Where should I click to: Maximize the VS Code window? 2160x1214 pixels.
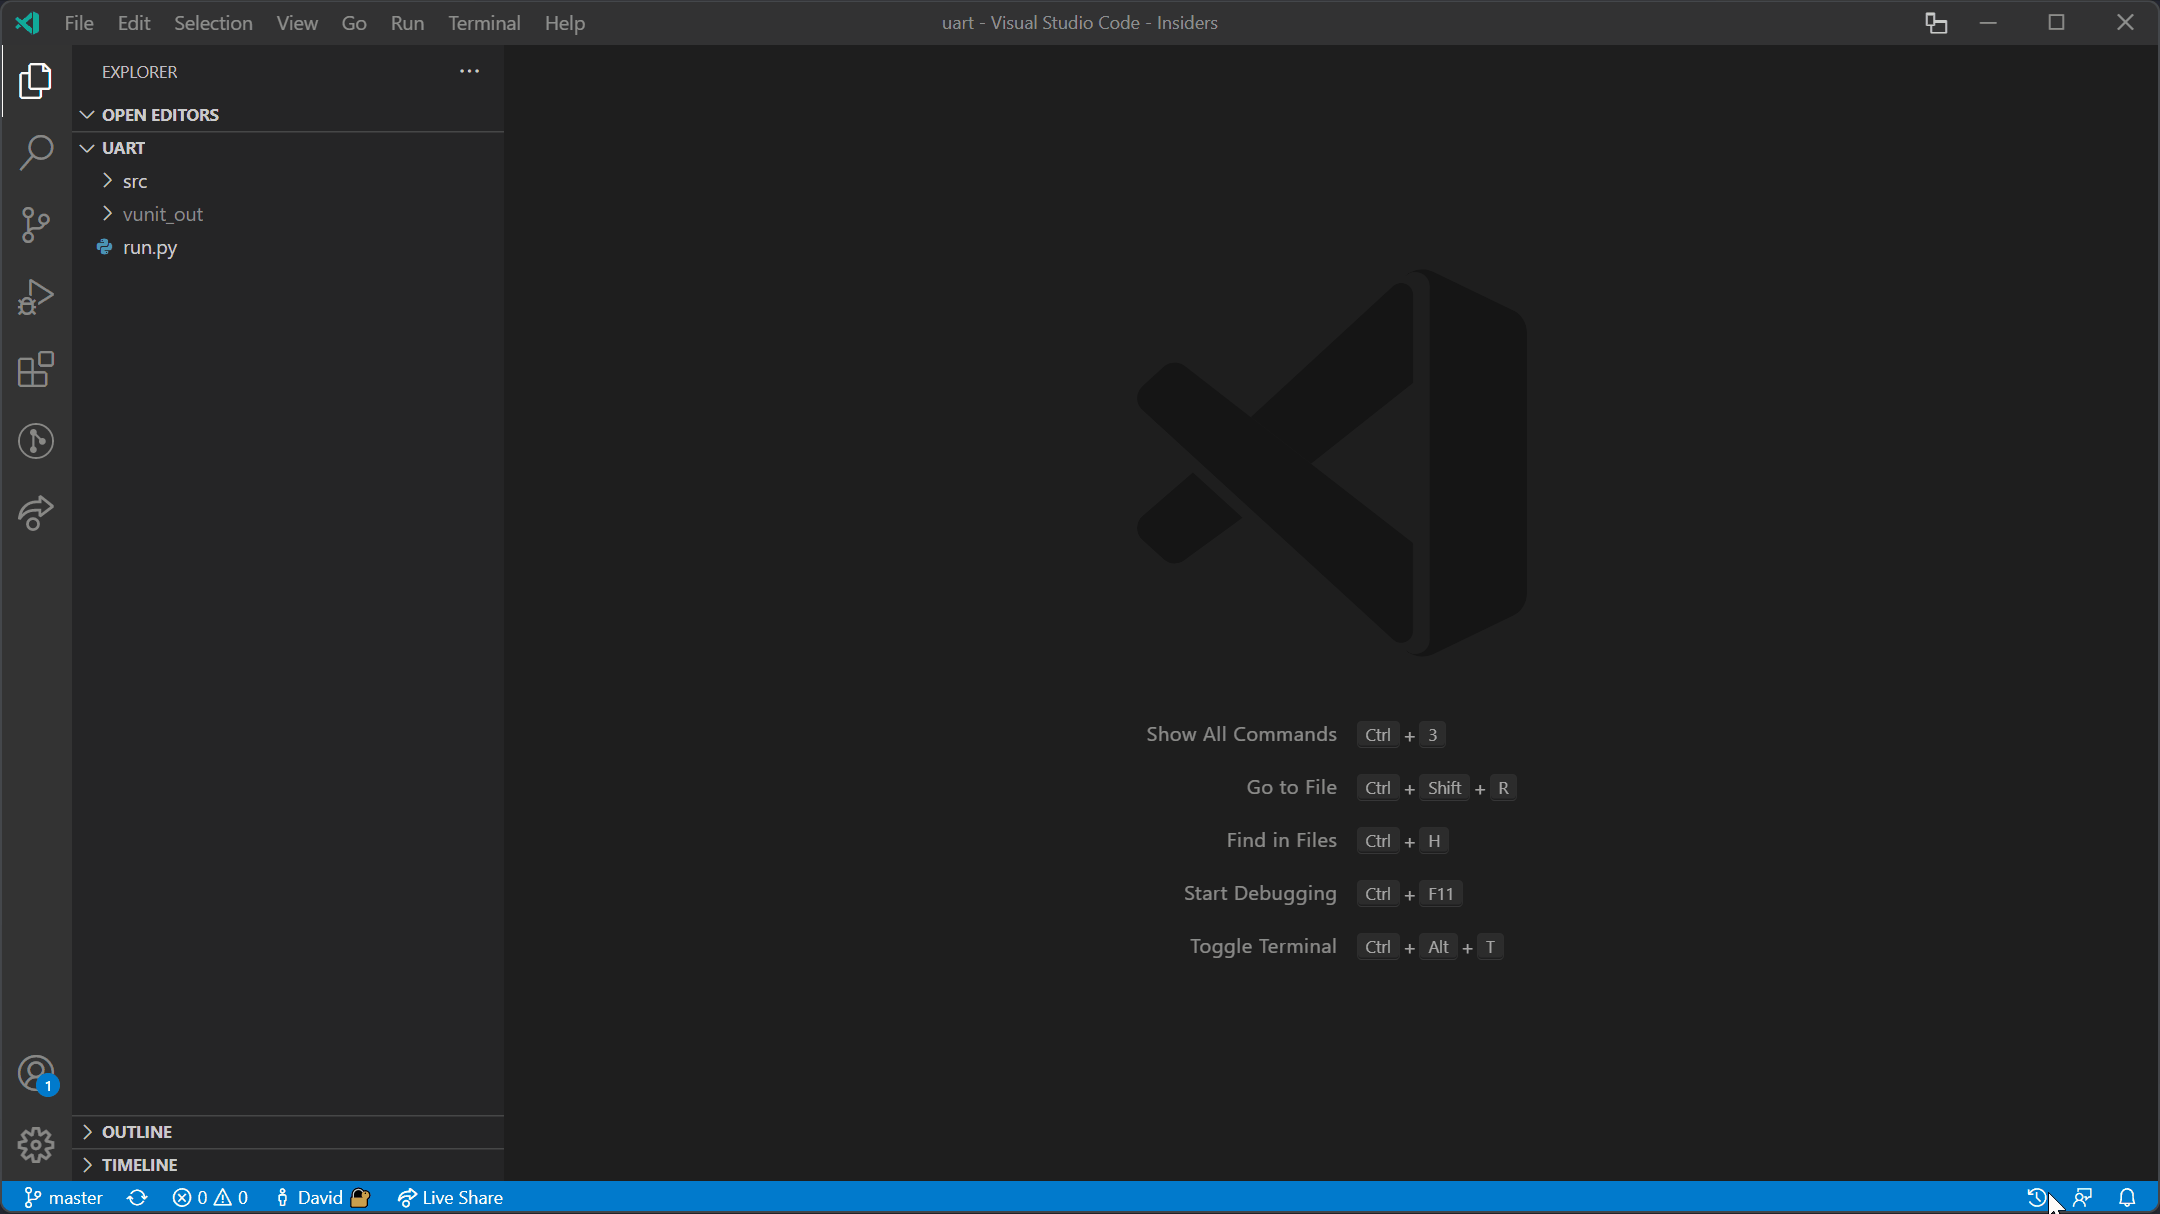[x=2056, y=22]
